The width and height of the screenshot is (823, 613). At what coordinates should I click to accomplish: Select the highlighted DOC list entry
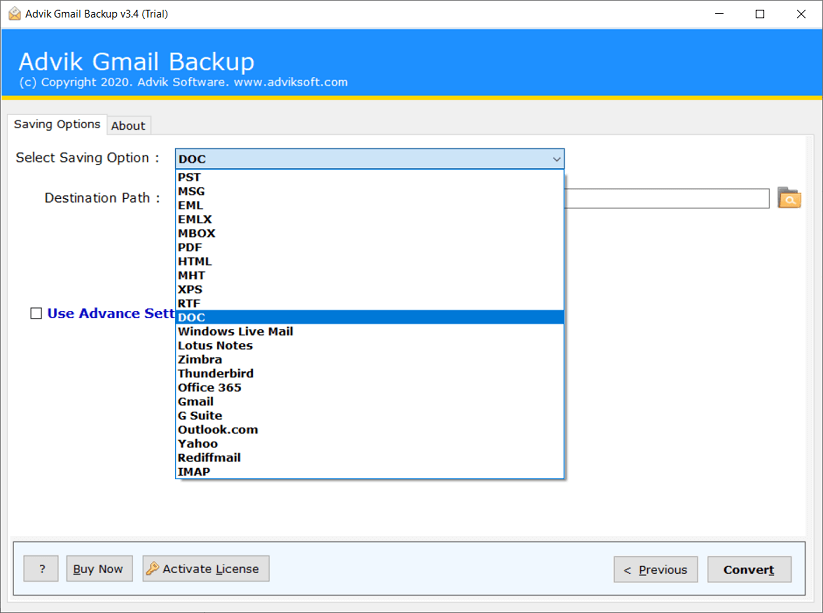point(370,317)
